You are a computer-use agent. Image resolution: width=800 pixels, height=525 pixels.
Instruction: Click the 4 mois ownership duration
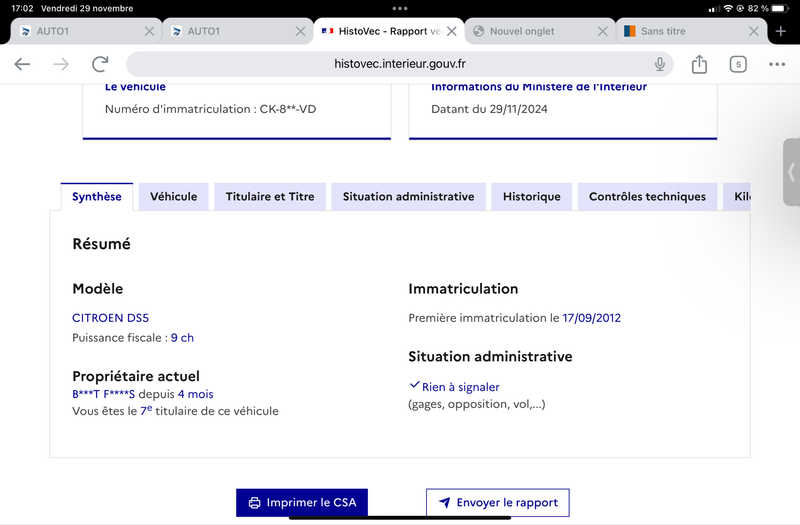click(x=195, y=394)
